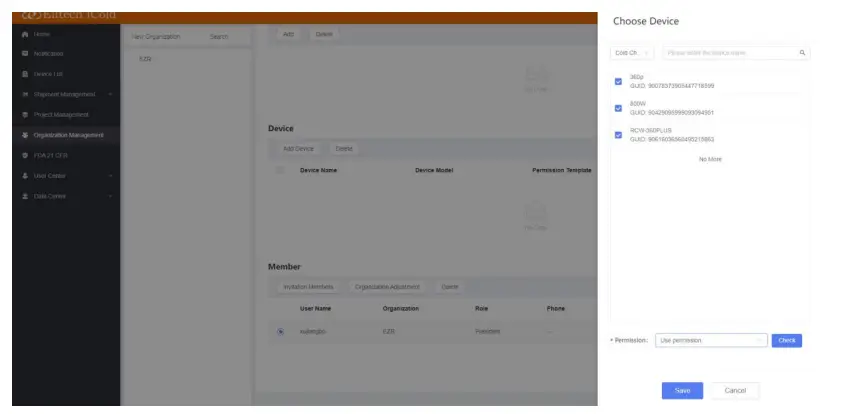The height and width of the screenshot is (414, 847).
Task: Click the FDA 21 CFR shield icon
Action: [x=24, y=156]
